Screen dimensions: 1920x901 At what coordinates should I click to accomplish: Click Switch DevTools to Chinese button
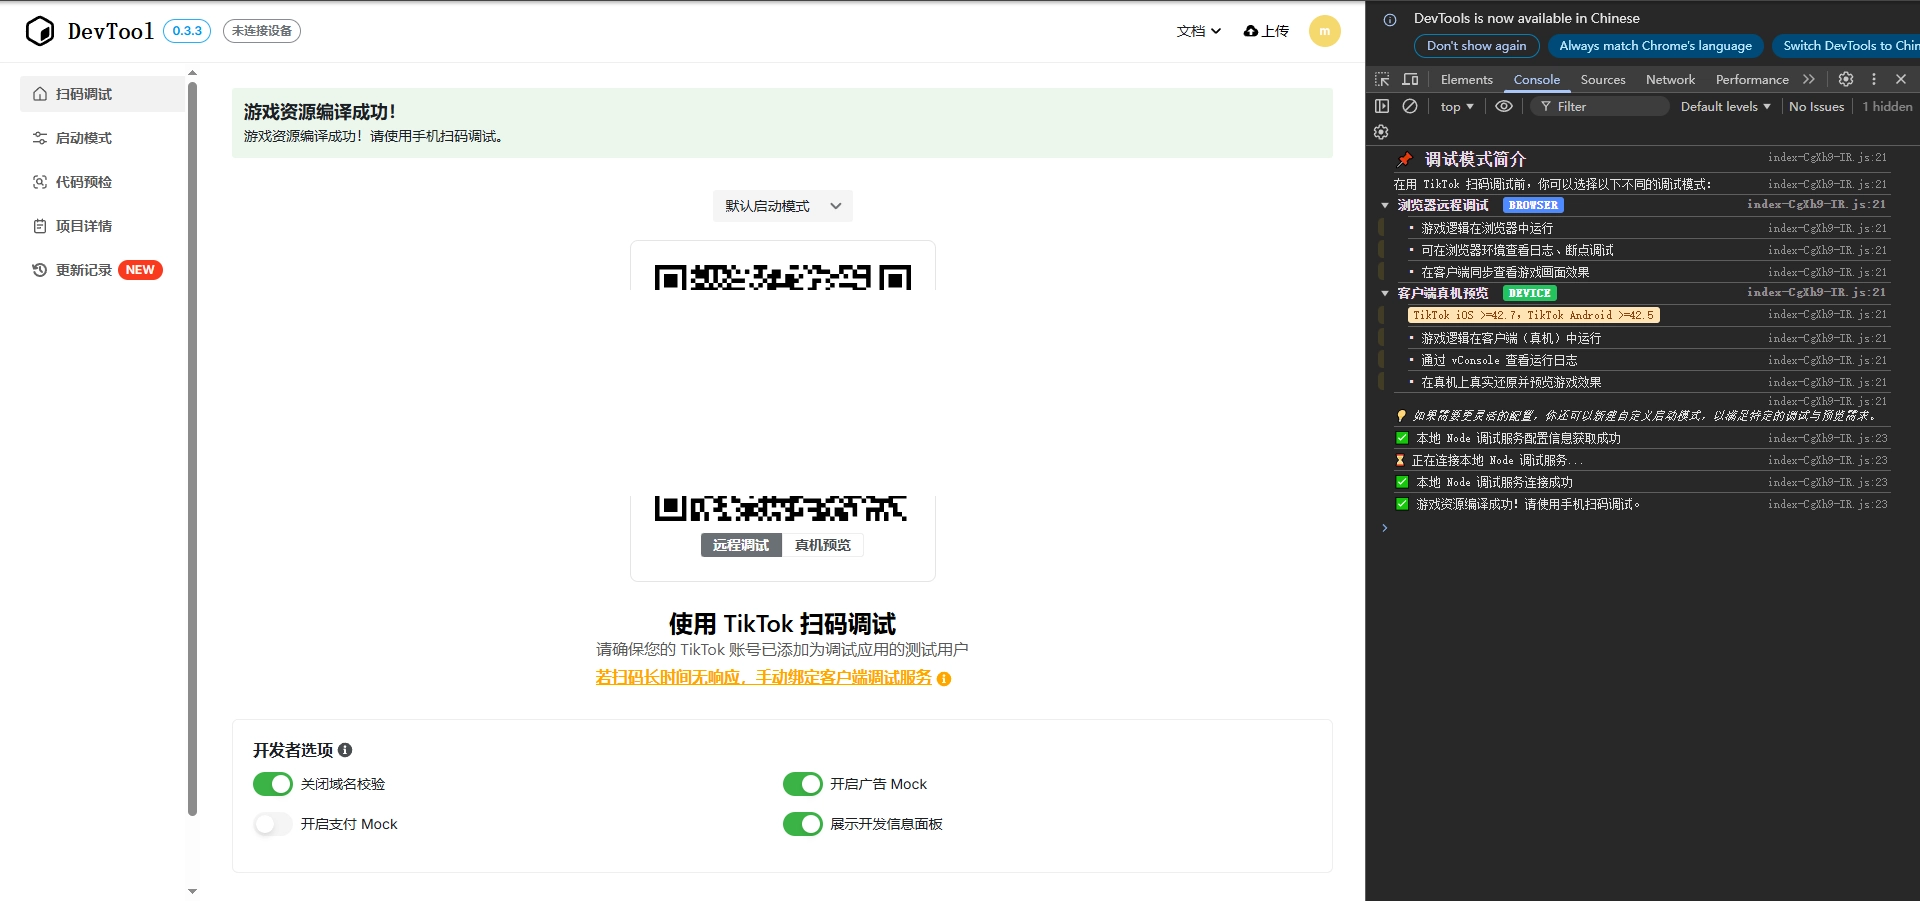tap(1845, 46)
